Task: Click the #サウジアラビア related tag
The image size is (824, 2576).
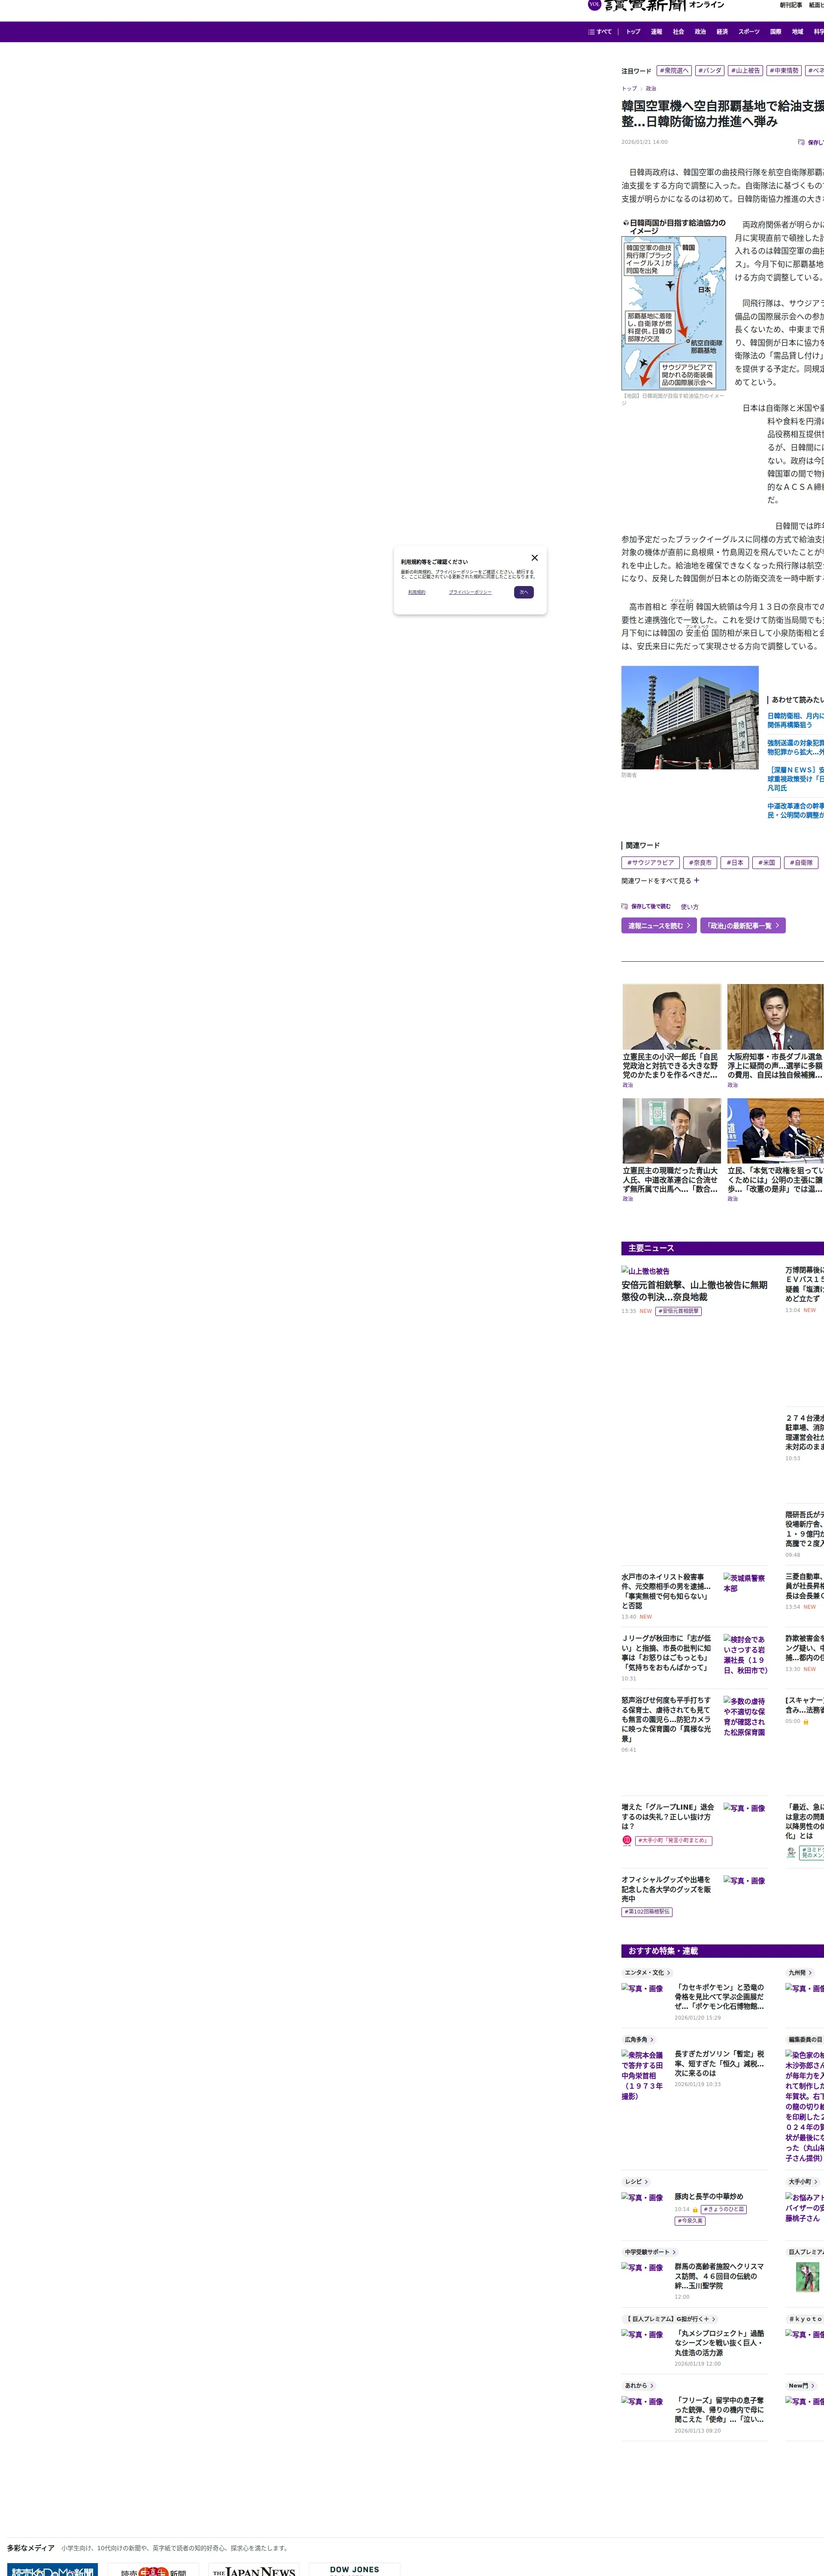Action: (x=650, y=862)
